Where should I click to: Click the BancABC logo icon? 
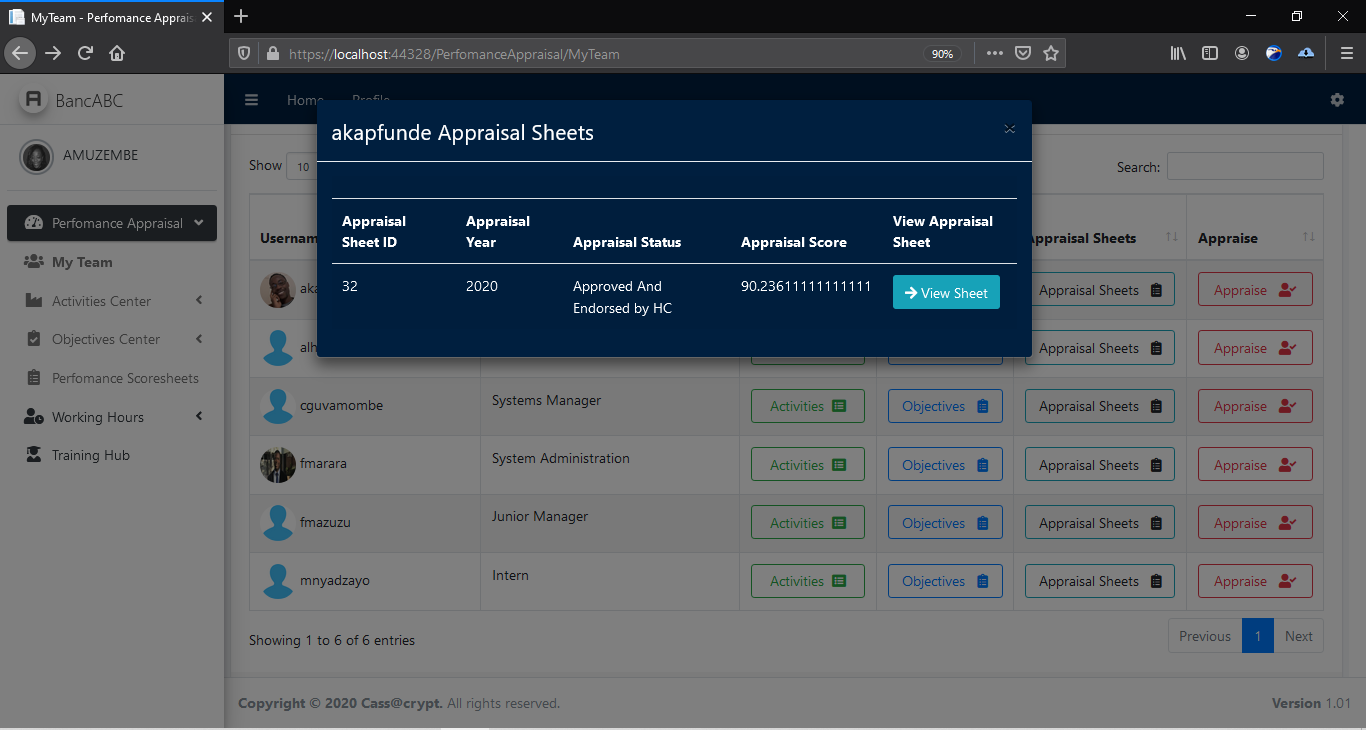(34, 100)
